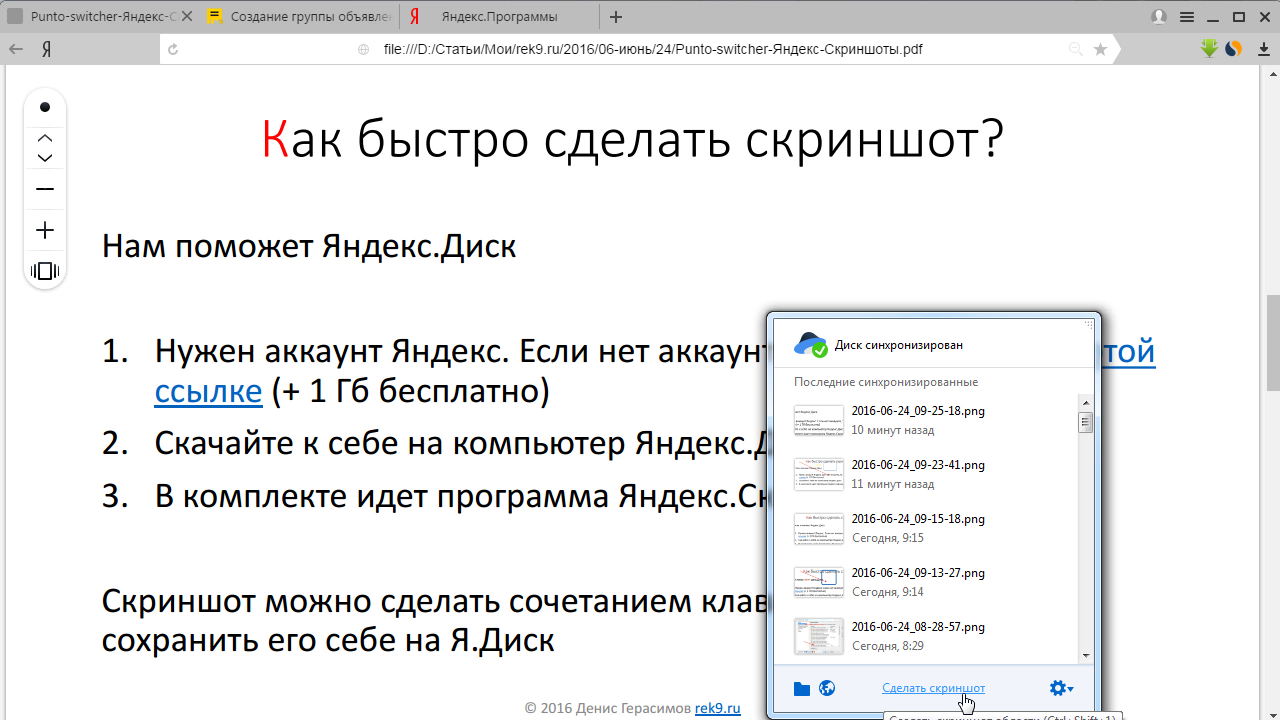Open thumbnail of 2016-06-24_09-25-18.png

[x=818, y=420]
